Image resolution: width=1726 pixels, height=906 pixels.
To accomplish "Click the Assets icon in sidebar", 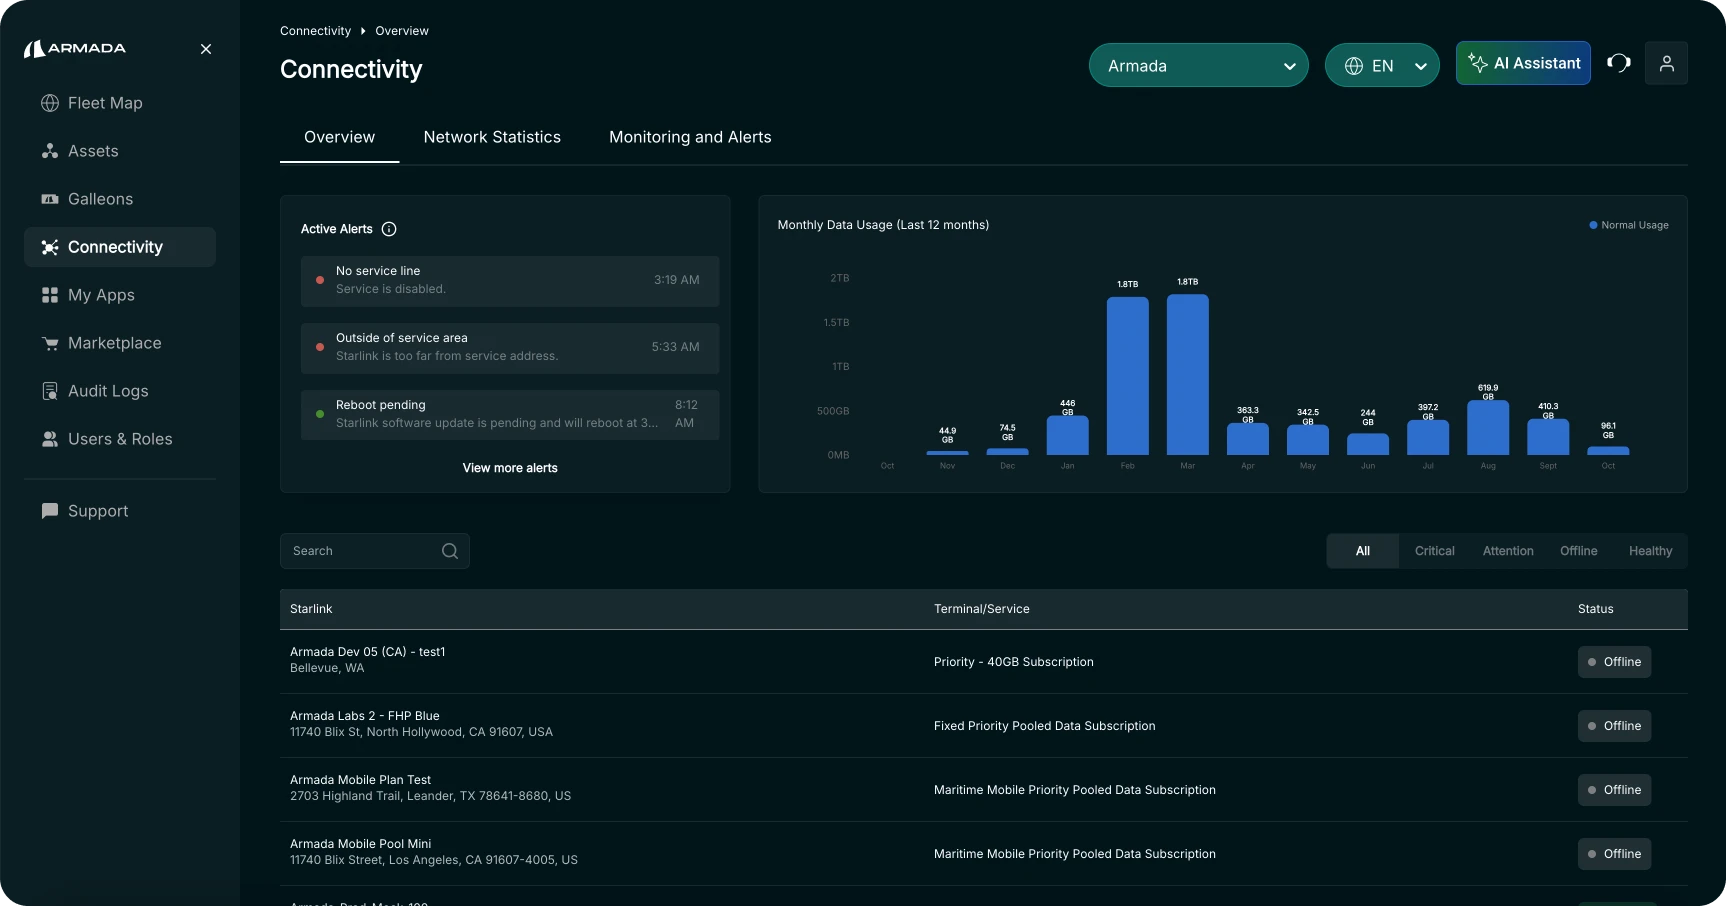I will 50,151.
